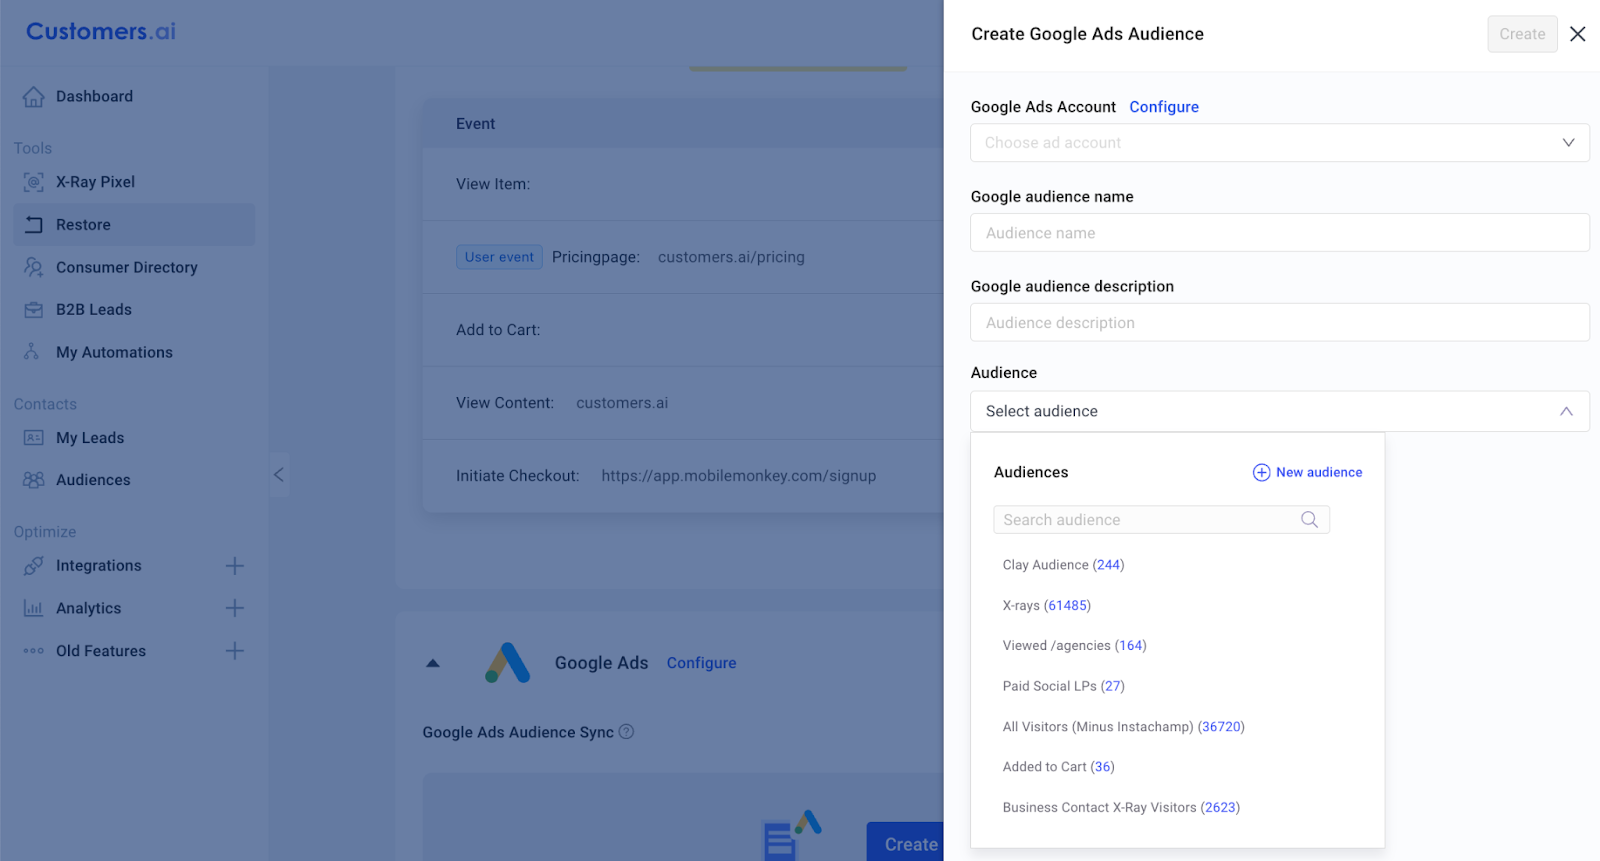Viewport: 1600px width, 861px height.
Task: Click the plus circle icon beside New audience
Action: point(1262,472)
